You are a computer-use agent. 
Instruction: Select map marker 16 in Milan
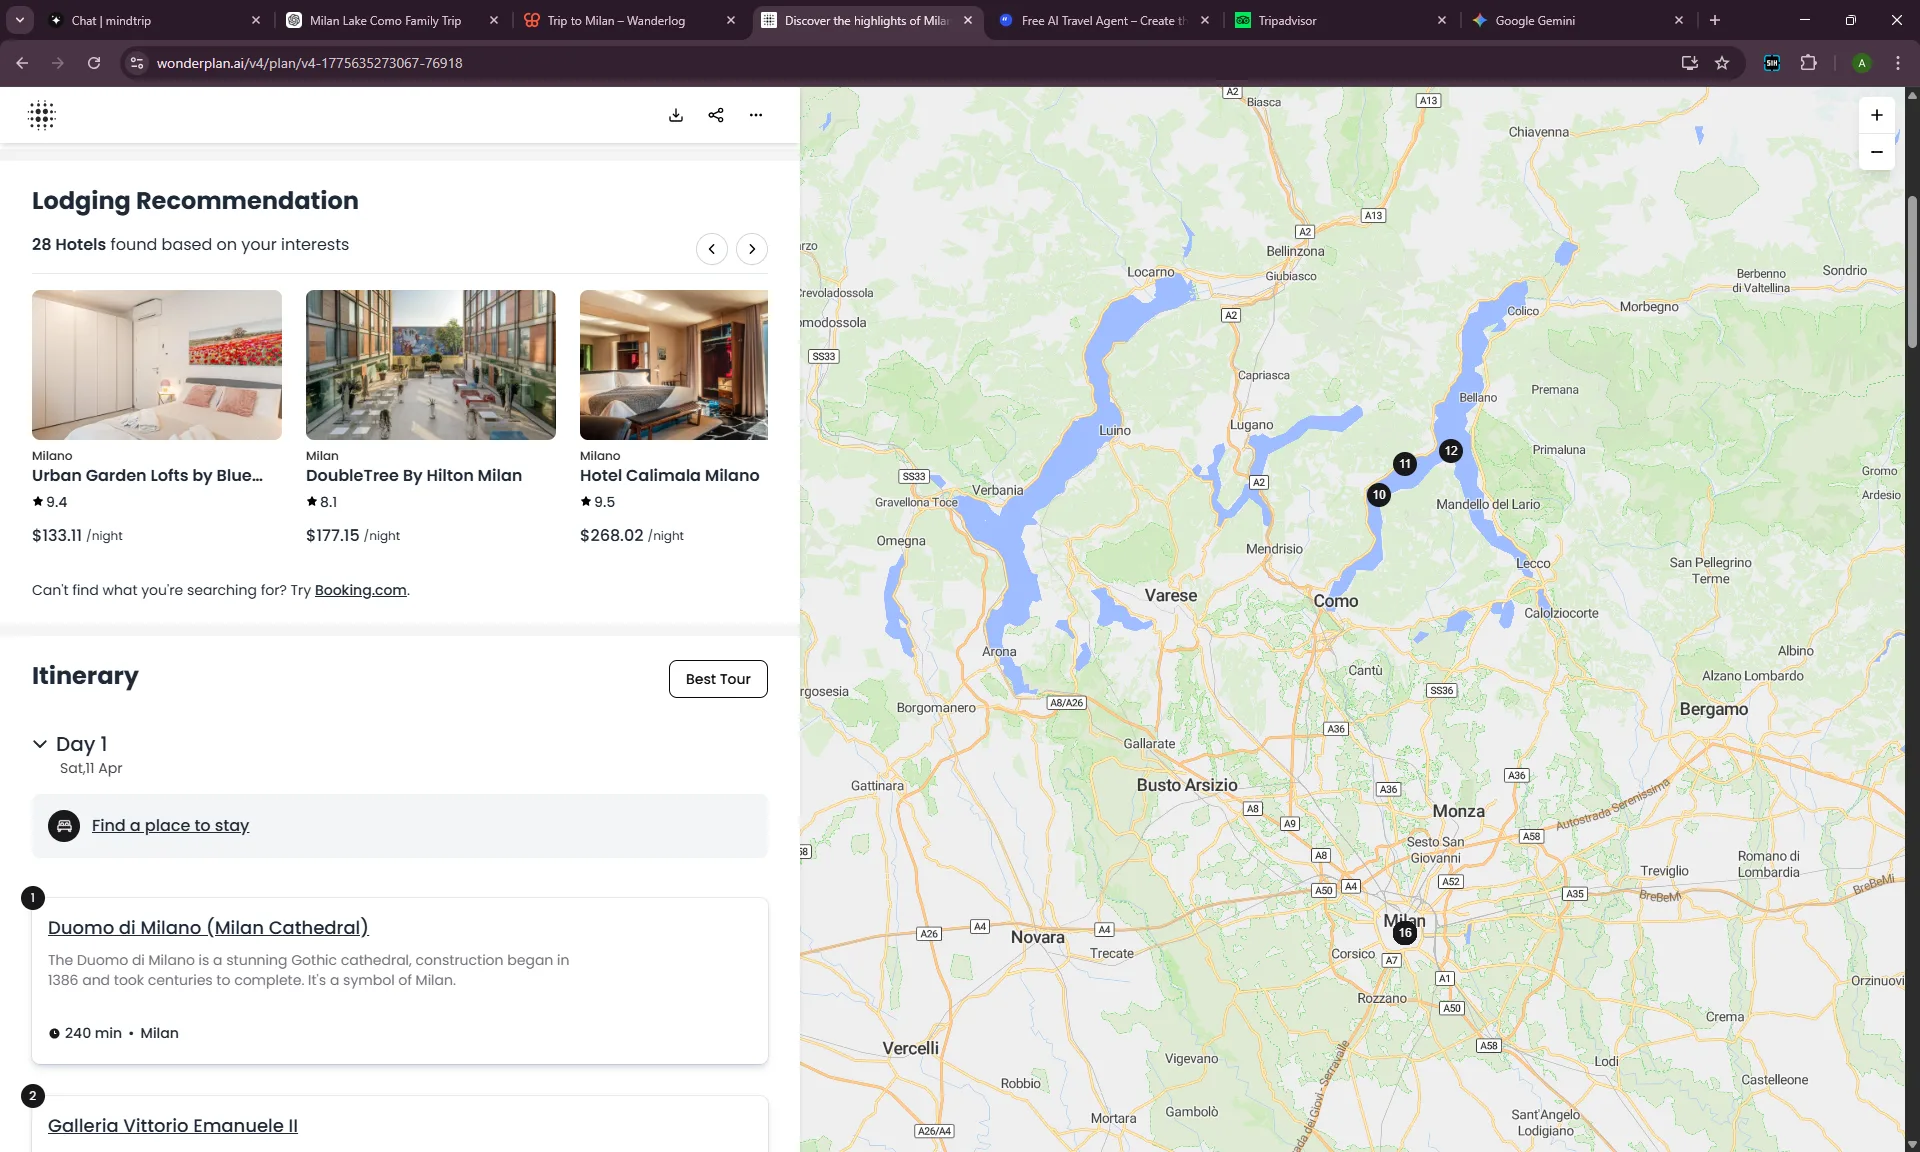[x=1405, y=933]
